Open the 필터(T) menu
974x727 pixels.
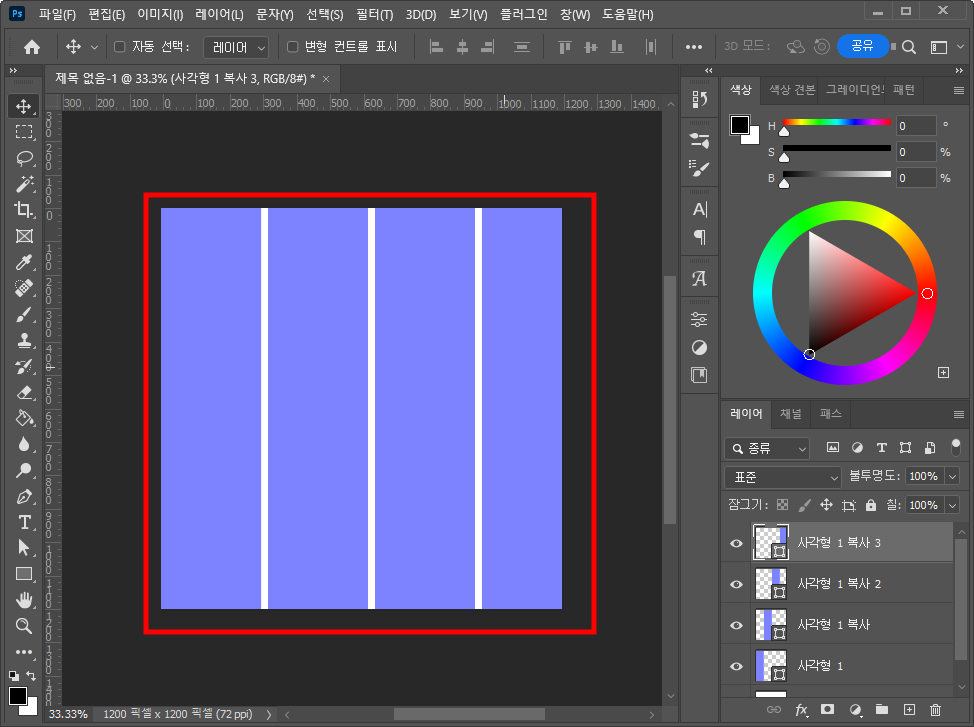pyautogui.click(x=375, y=14)
